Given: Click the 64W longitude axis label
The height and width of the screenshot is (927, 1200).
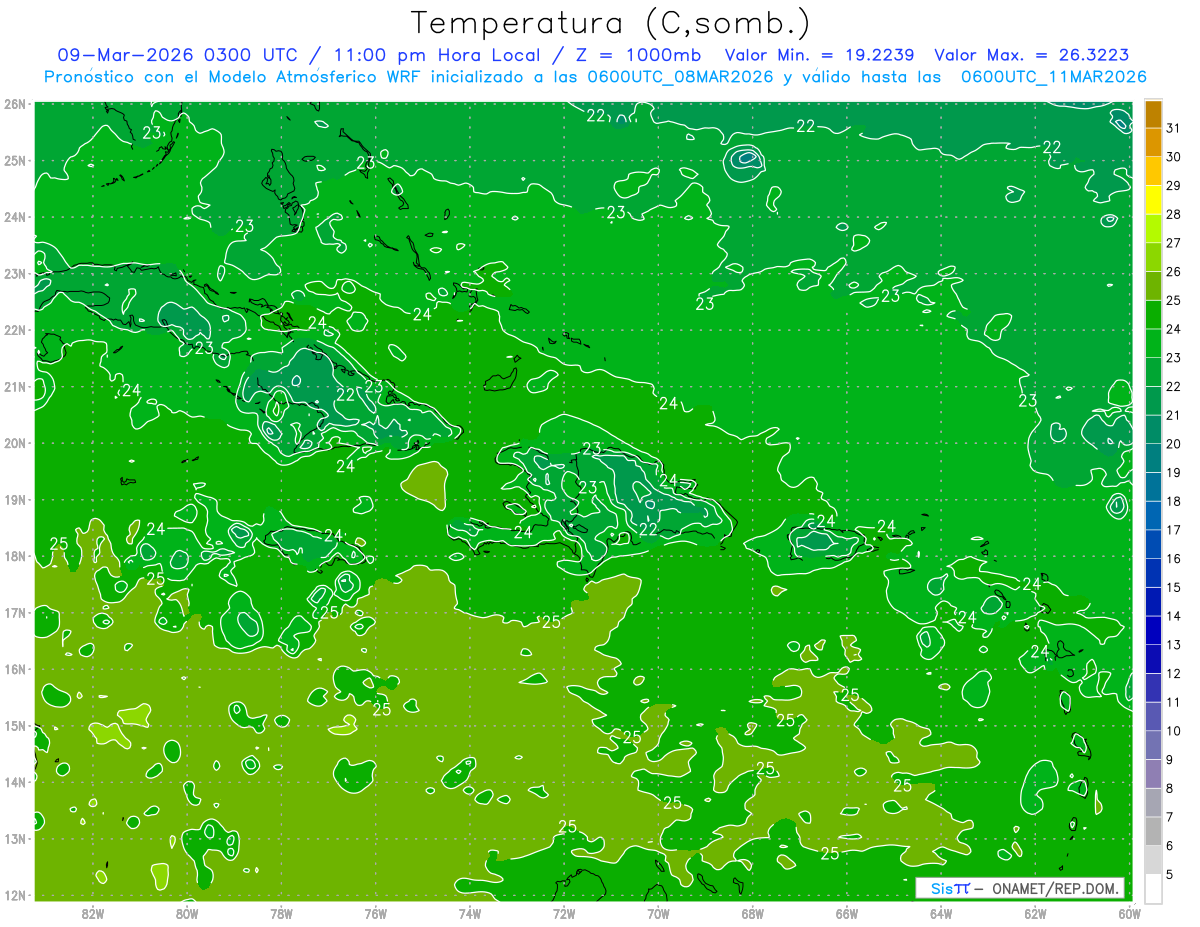Looking at the screenshot, I should [941, 913].
